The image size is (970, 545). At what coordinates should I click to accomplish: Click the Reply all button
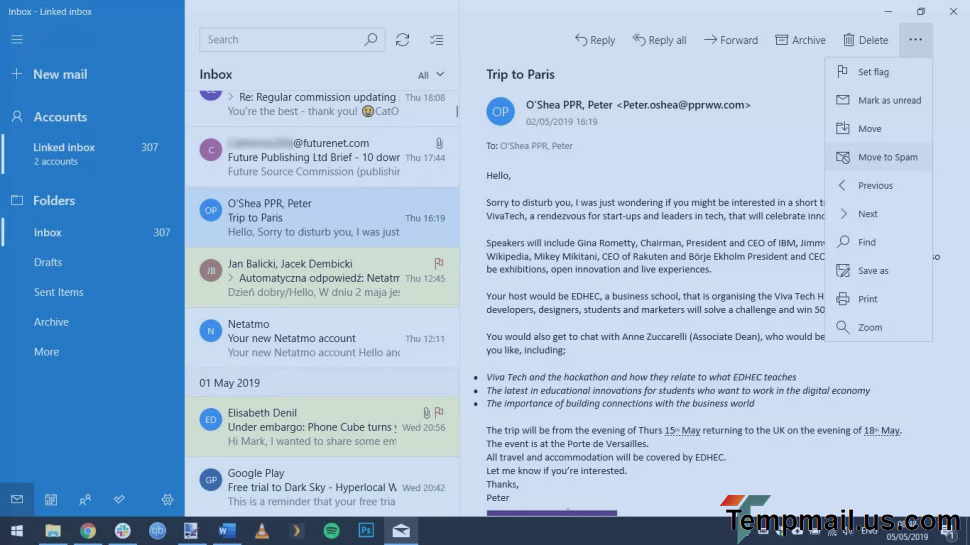(x=659, y=40)
